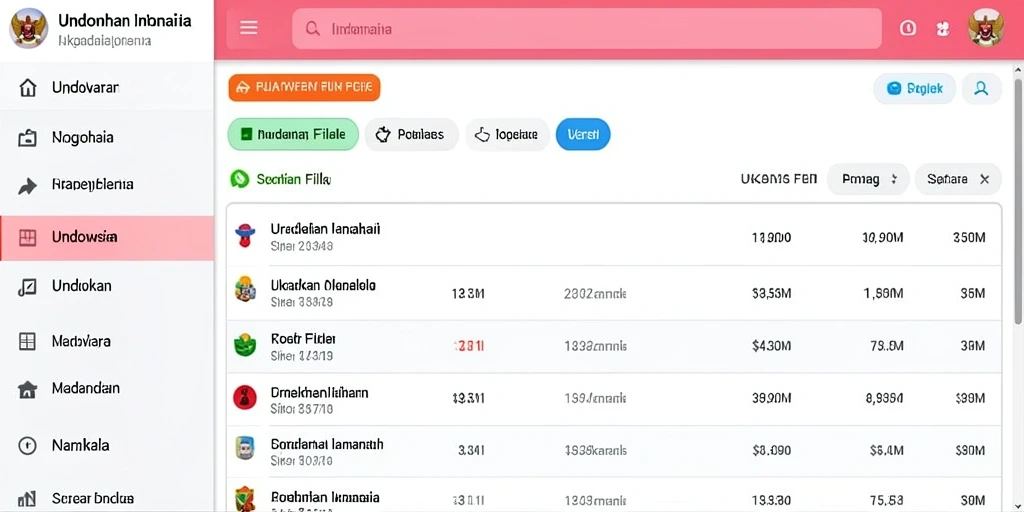
Task: Open the alert icon in header
Action: (908, 28)
